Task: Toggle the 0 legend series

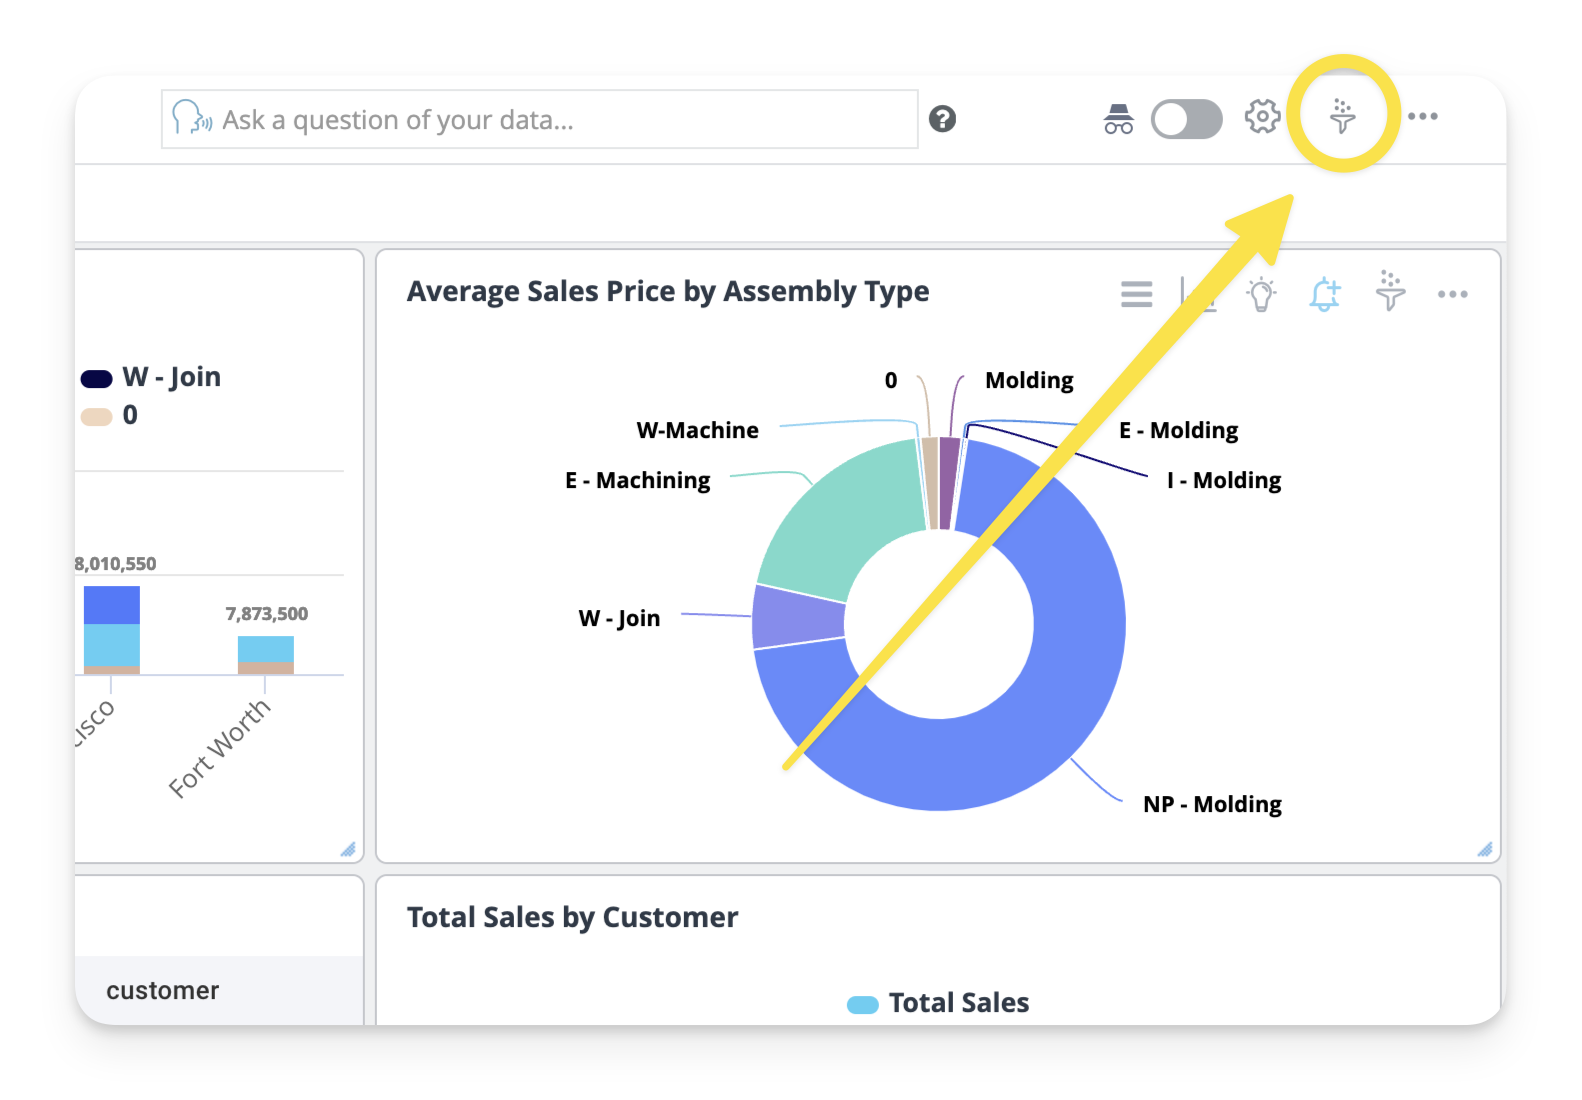Action: 110,415
